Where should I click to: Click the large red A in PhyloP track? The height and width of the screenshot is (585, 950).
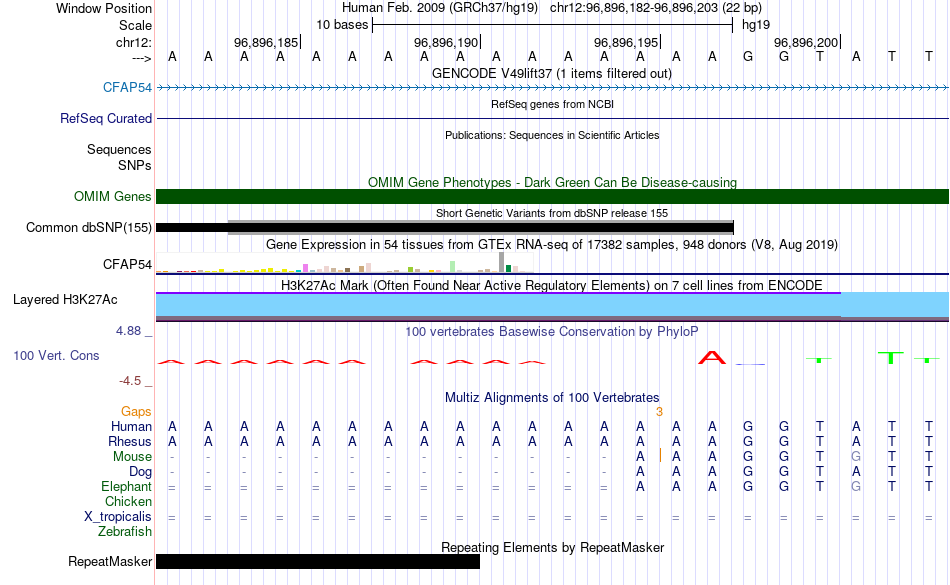pos(712,357)
